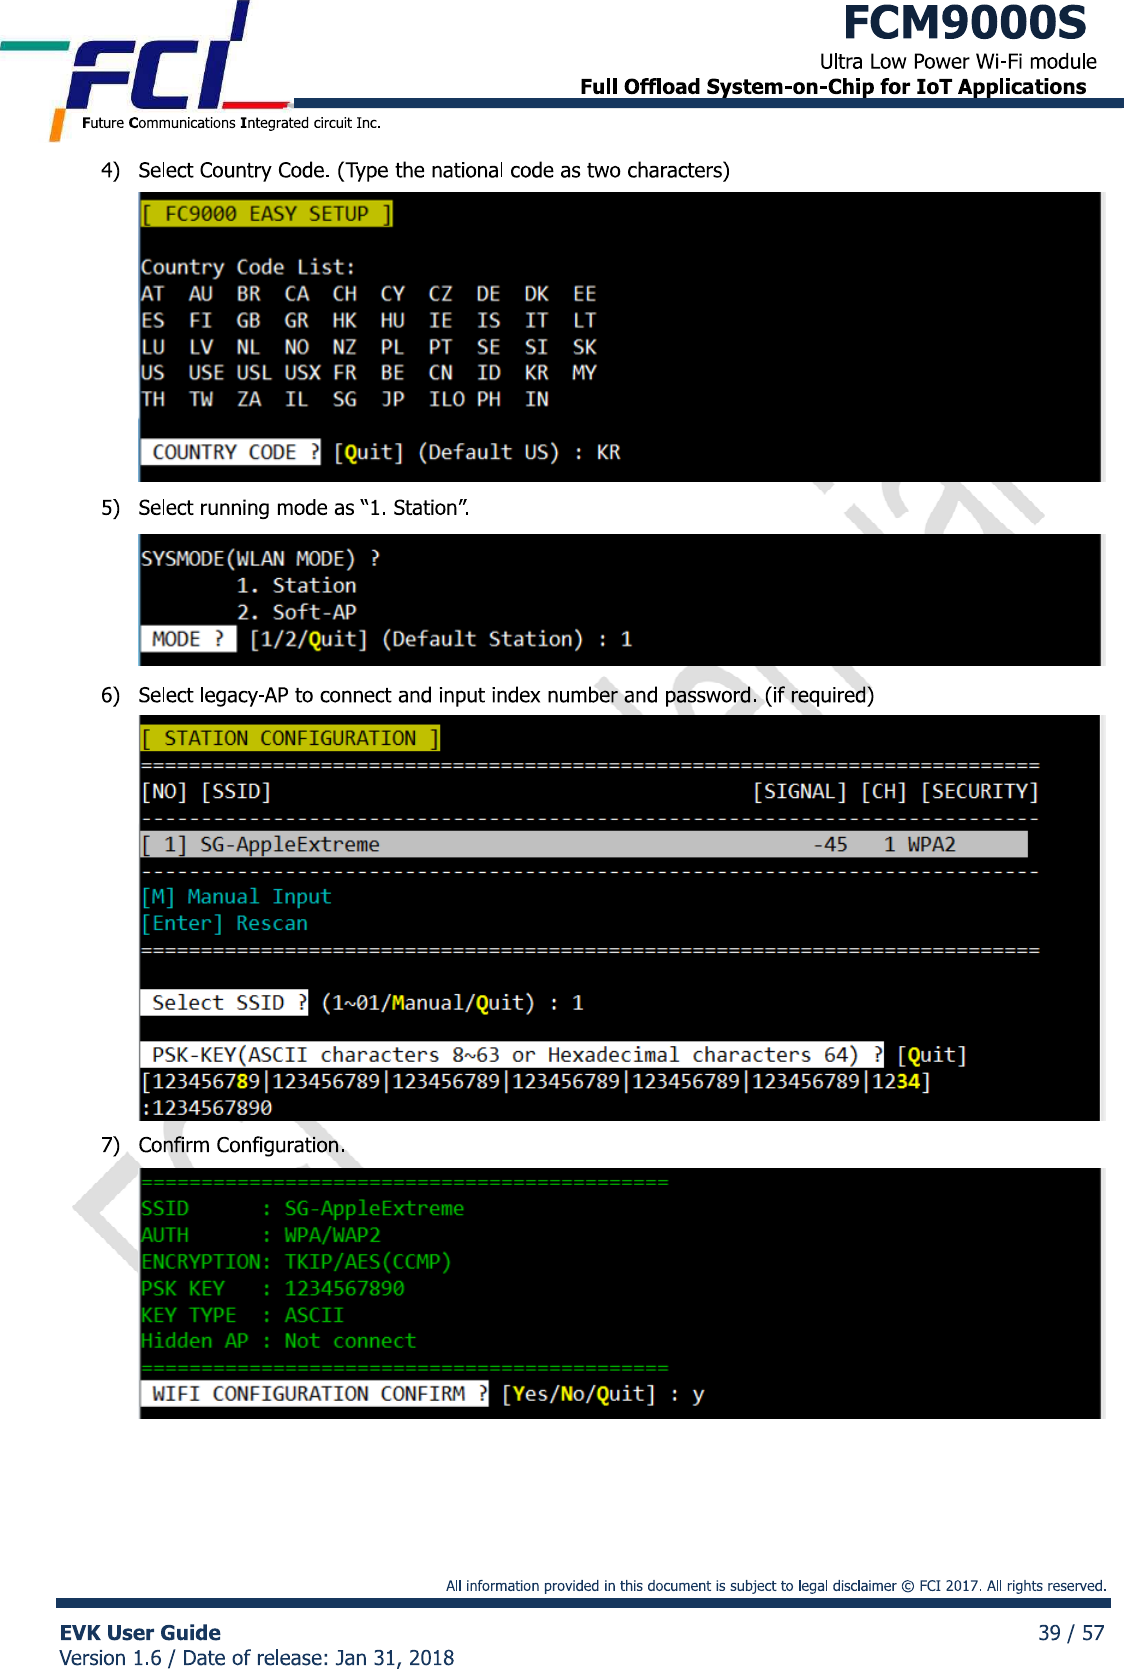Click the 'FC9000 EASY SETUP' banner
The height and width of the screenshot is (1669, 1124).
click(x=266, y=214)
